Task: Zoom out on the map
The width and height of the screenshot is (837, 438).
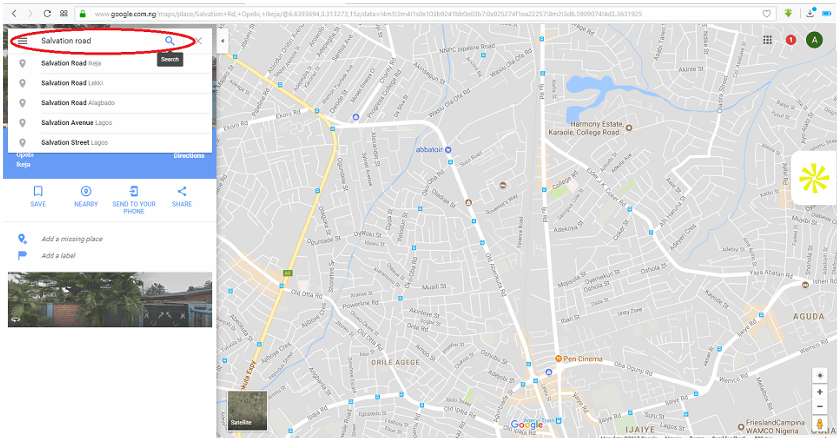Action: [x=820, y=408]
